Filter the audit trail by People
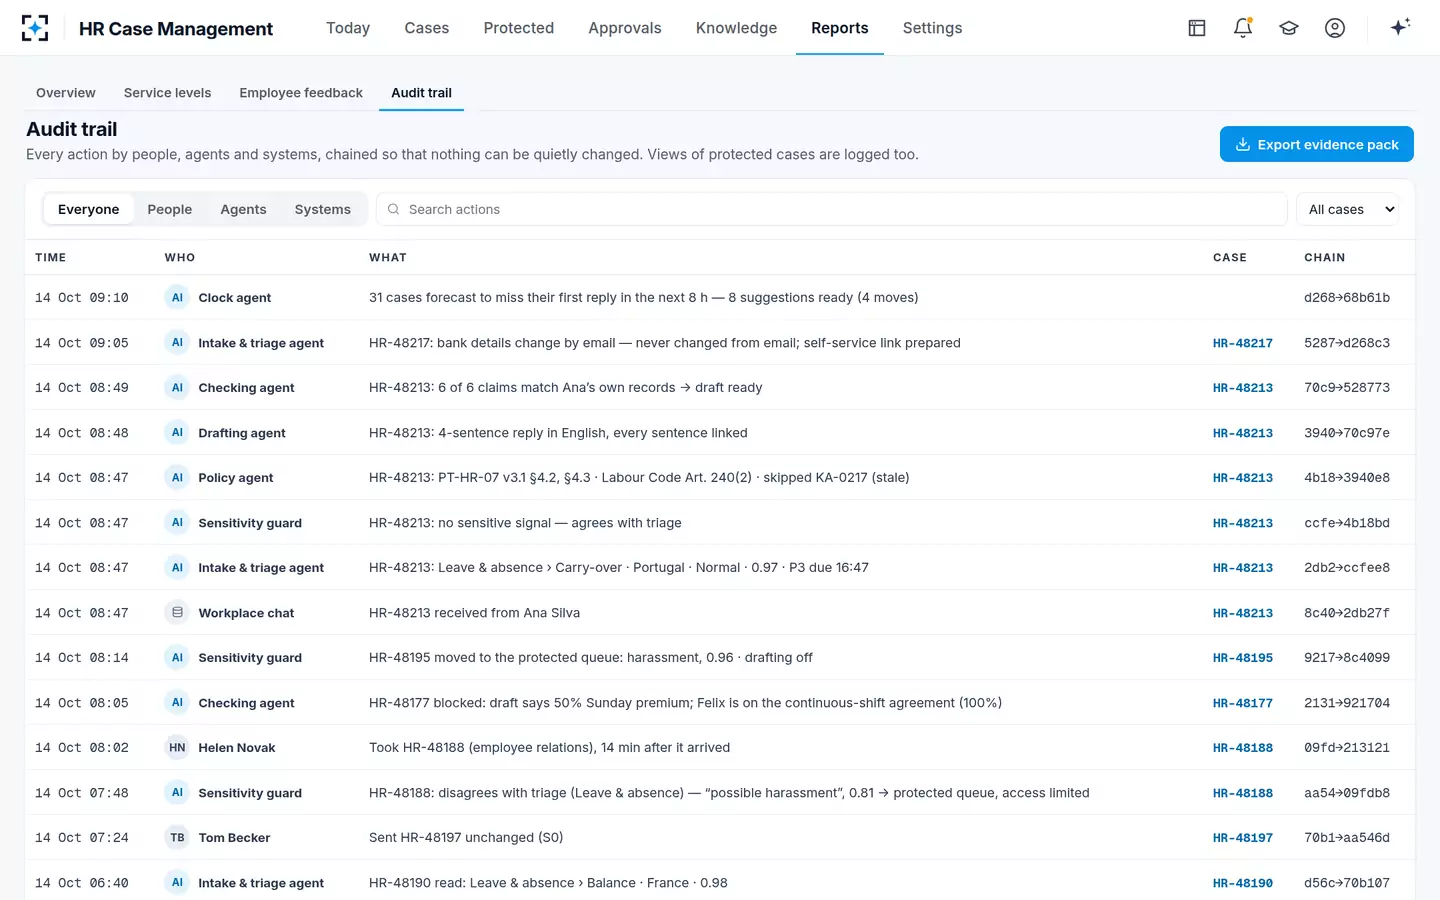Viewport: 1440px width, 900px height. pos(169,209)
